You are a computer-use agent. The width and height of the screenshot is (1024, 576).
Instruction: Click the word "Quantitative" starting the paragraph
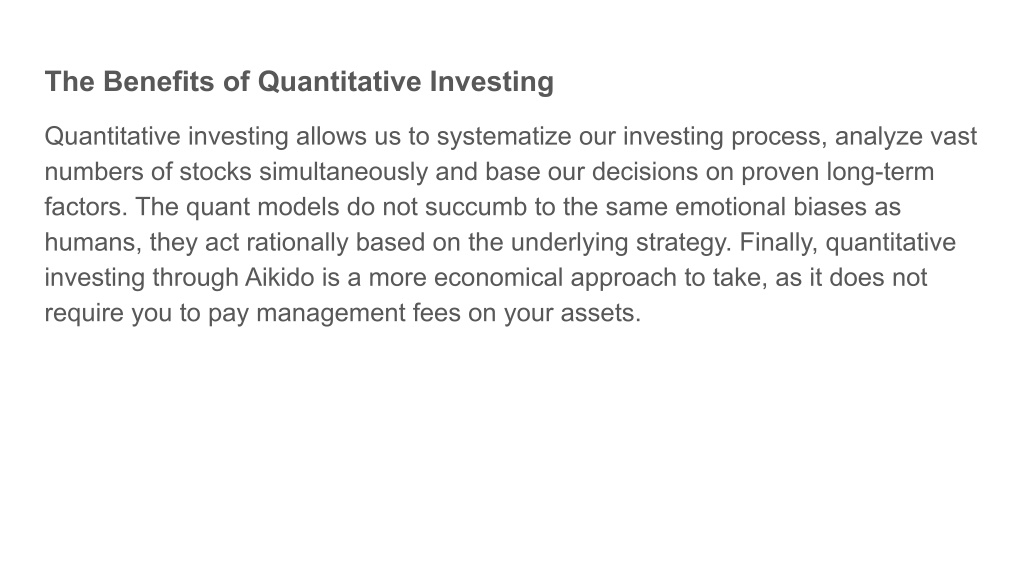tap(112, 136)
